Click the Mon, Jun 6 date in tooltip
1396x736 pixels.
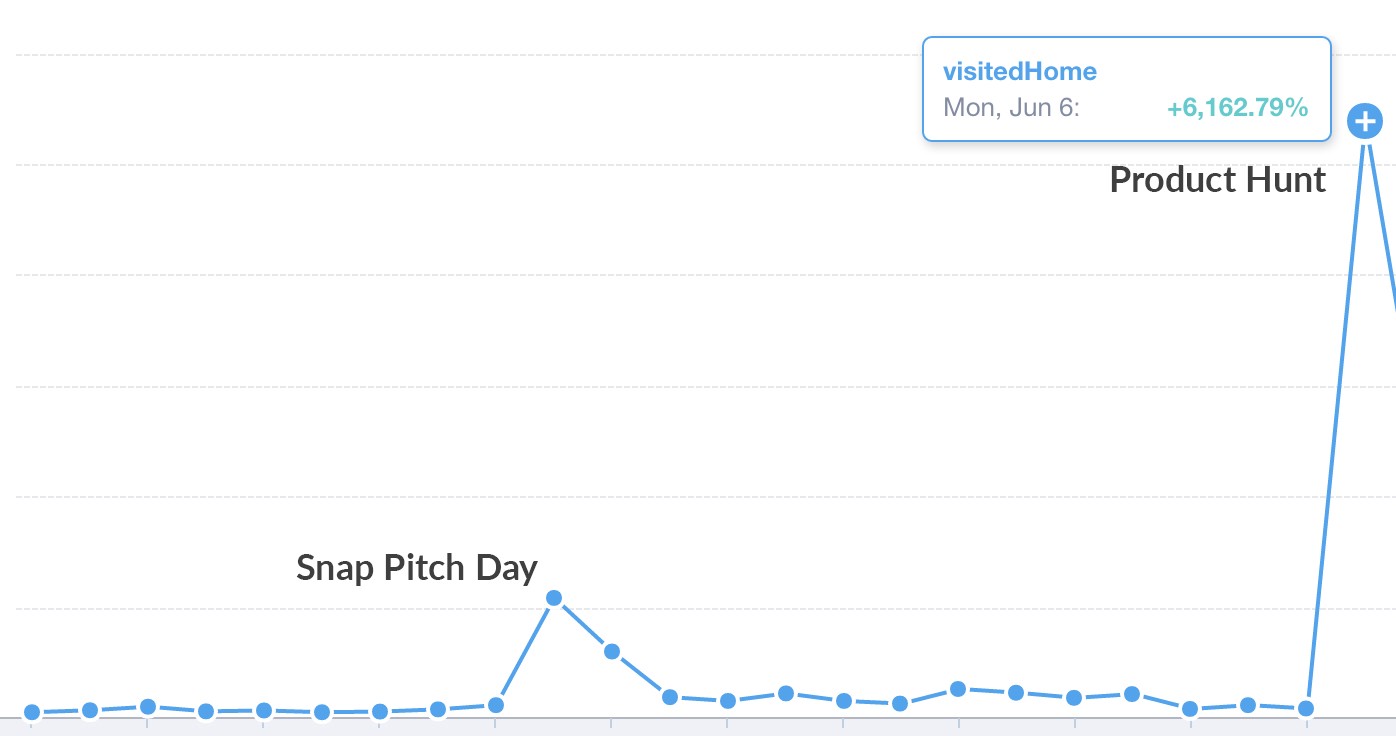point(1011,107)
